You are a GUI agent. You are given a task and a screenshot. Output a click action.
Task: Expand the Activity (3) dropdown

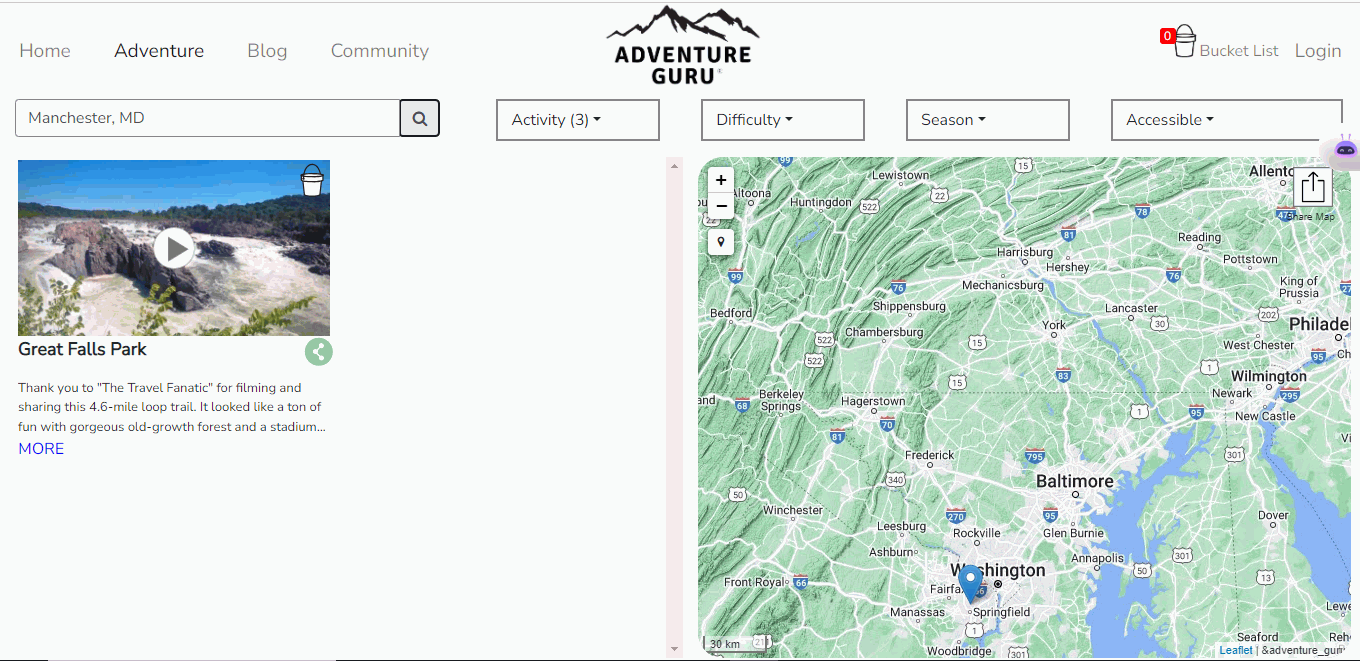coord(577,120)
